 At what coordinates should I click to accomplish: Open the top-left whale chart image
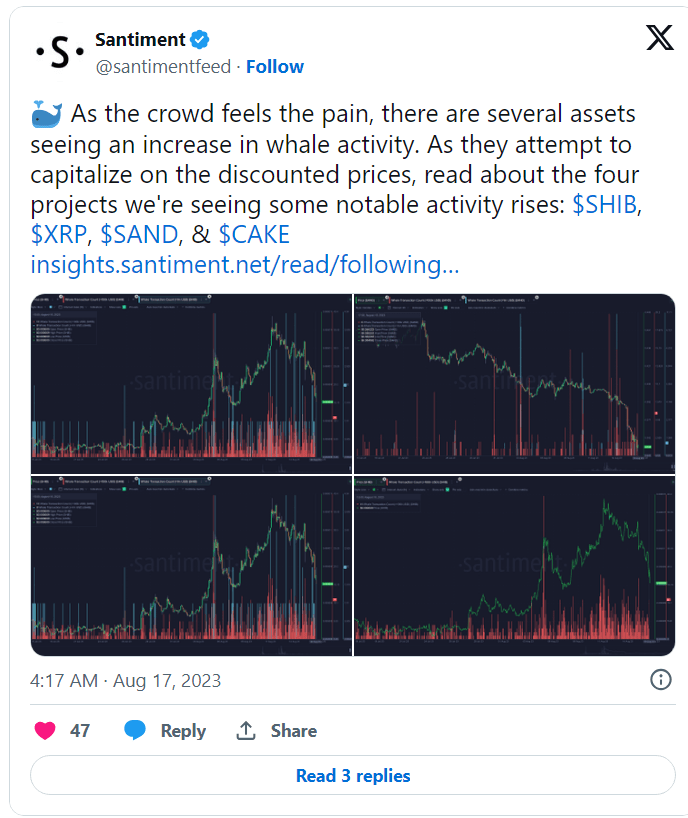coord(191,383)
